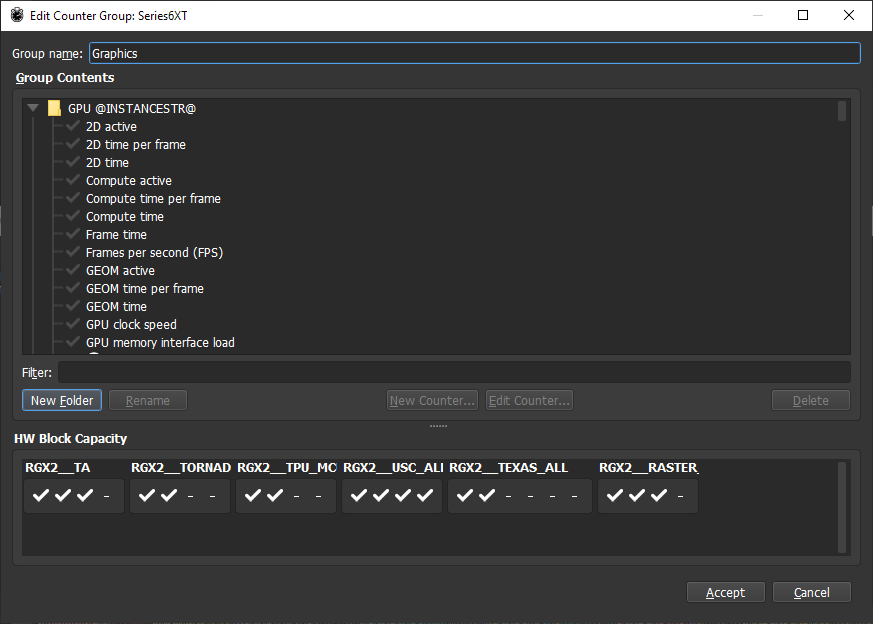
Task: Click the RGX2__RASTER capacity indicator
Action: click(647, 495)
